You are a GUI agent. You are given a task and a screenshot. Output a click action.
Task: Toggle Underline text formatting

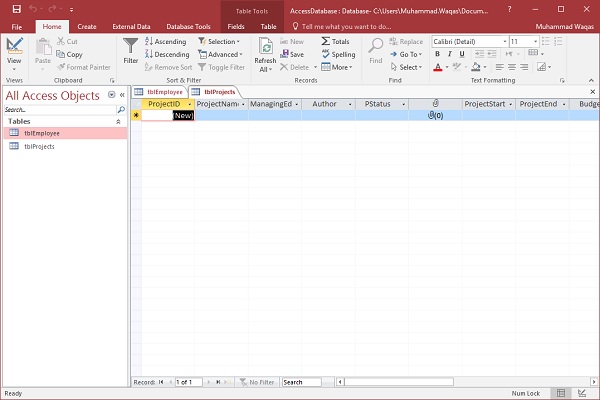point(463,54)
